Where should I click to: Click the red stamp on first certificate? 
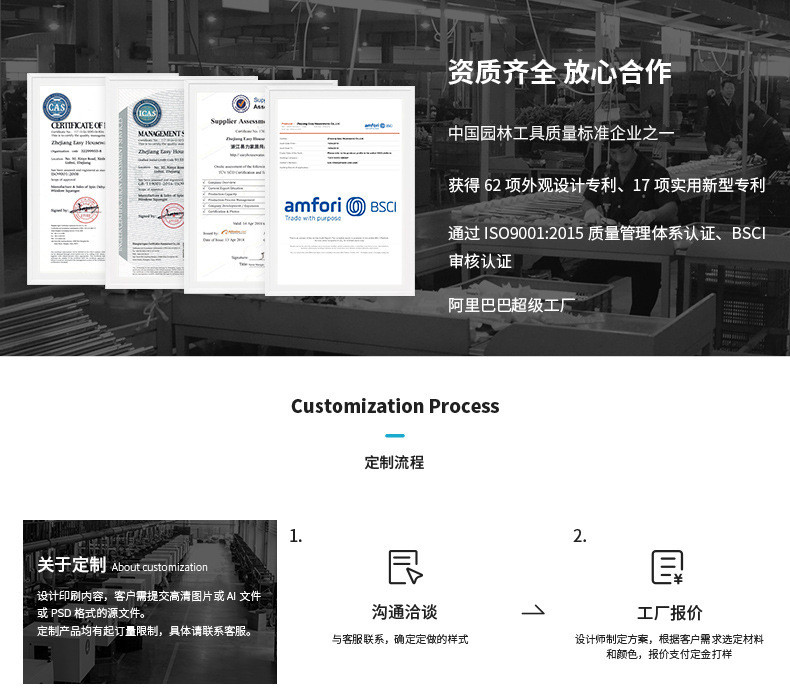(x=86, y=210)
